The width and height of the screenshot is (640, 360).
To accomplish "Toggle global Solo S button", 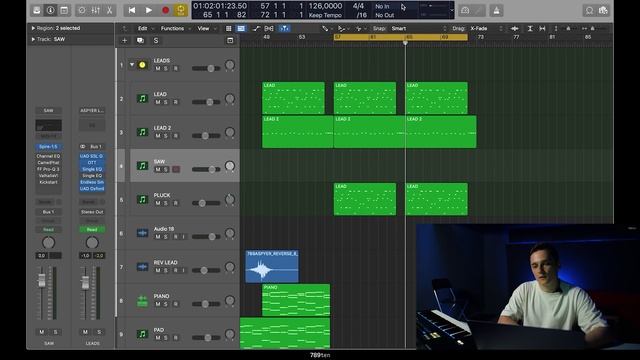I will 156,40.
